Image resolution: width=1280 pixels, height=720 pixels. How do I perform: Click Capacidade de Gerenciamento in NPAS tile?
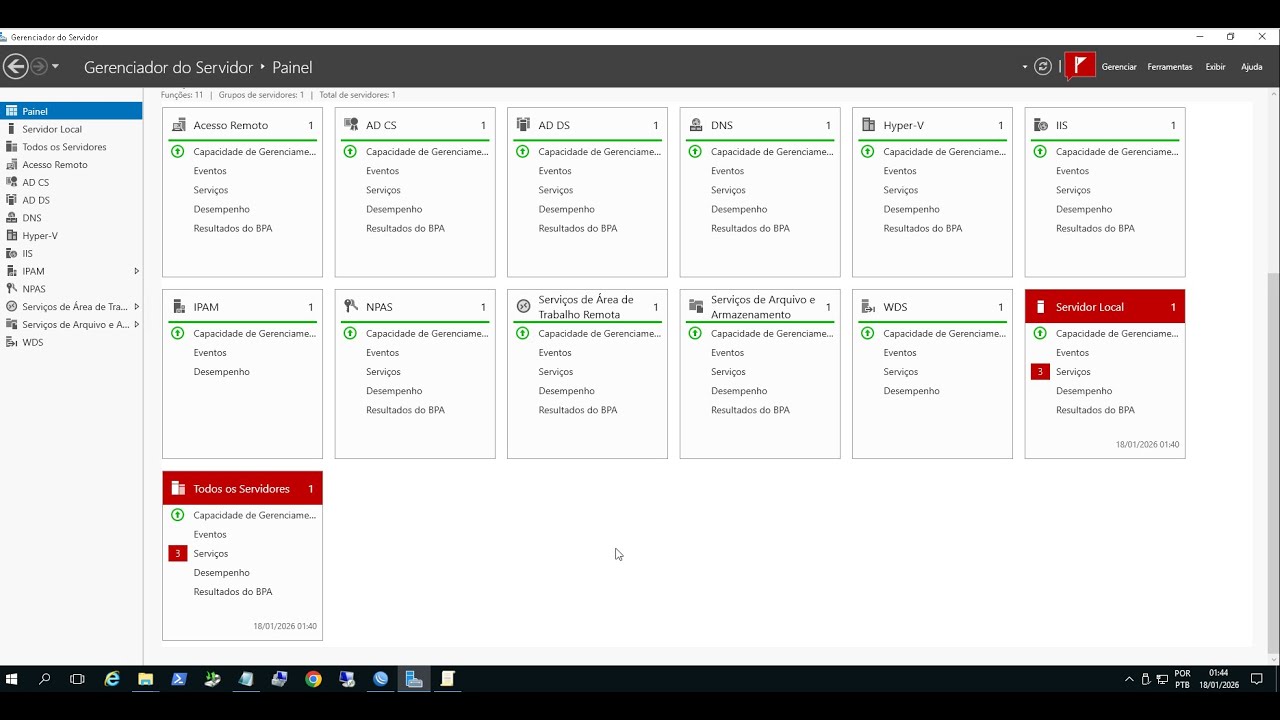pyautogui.click(x=427, y=333)
